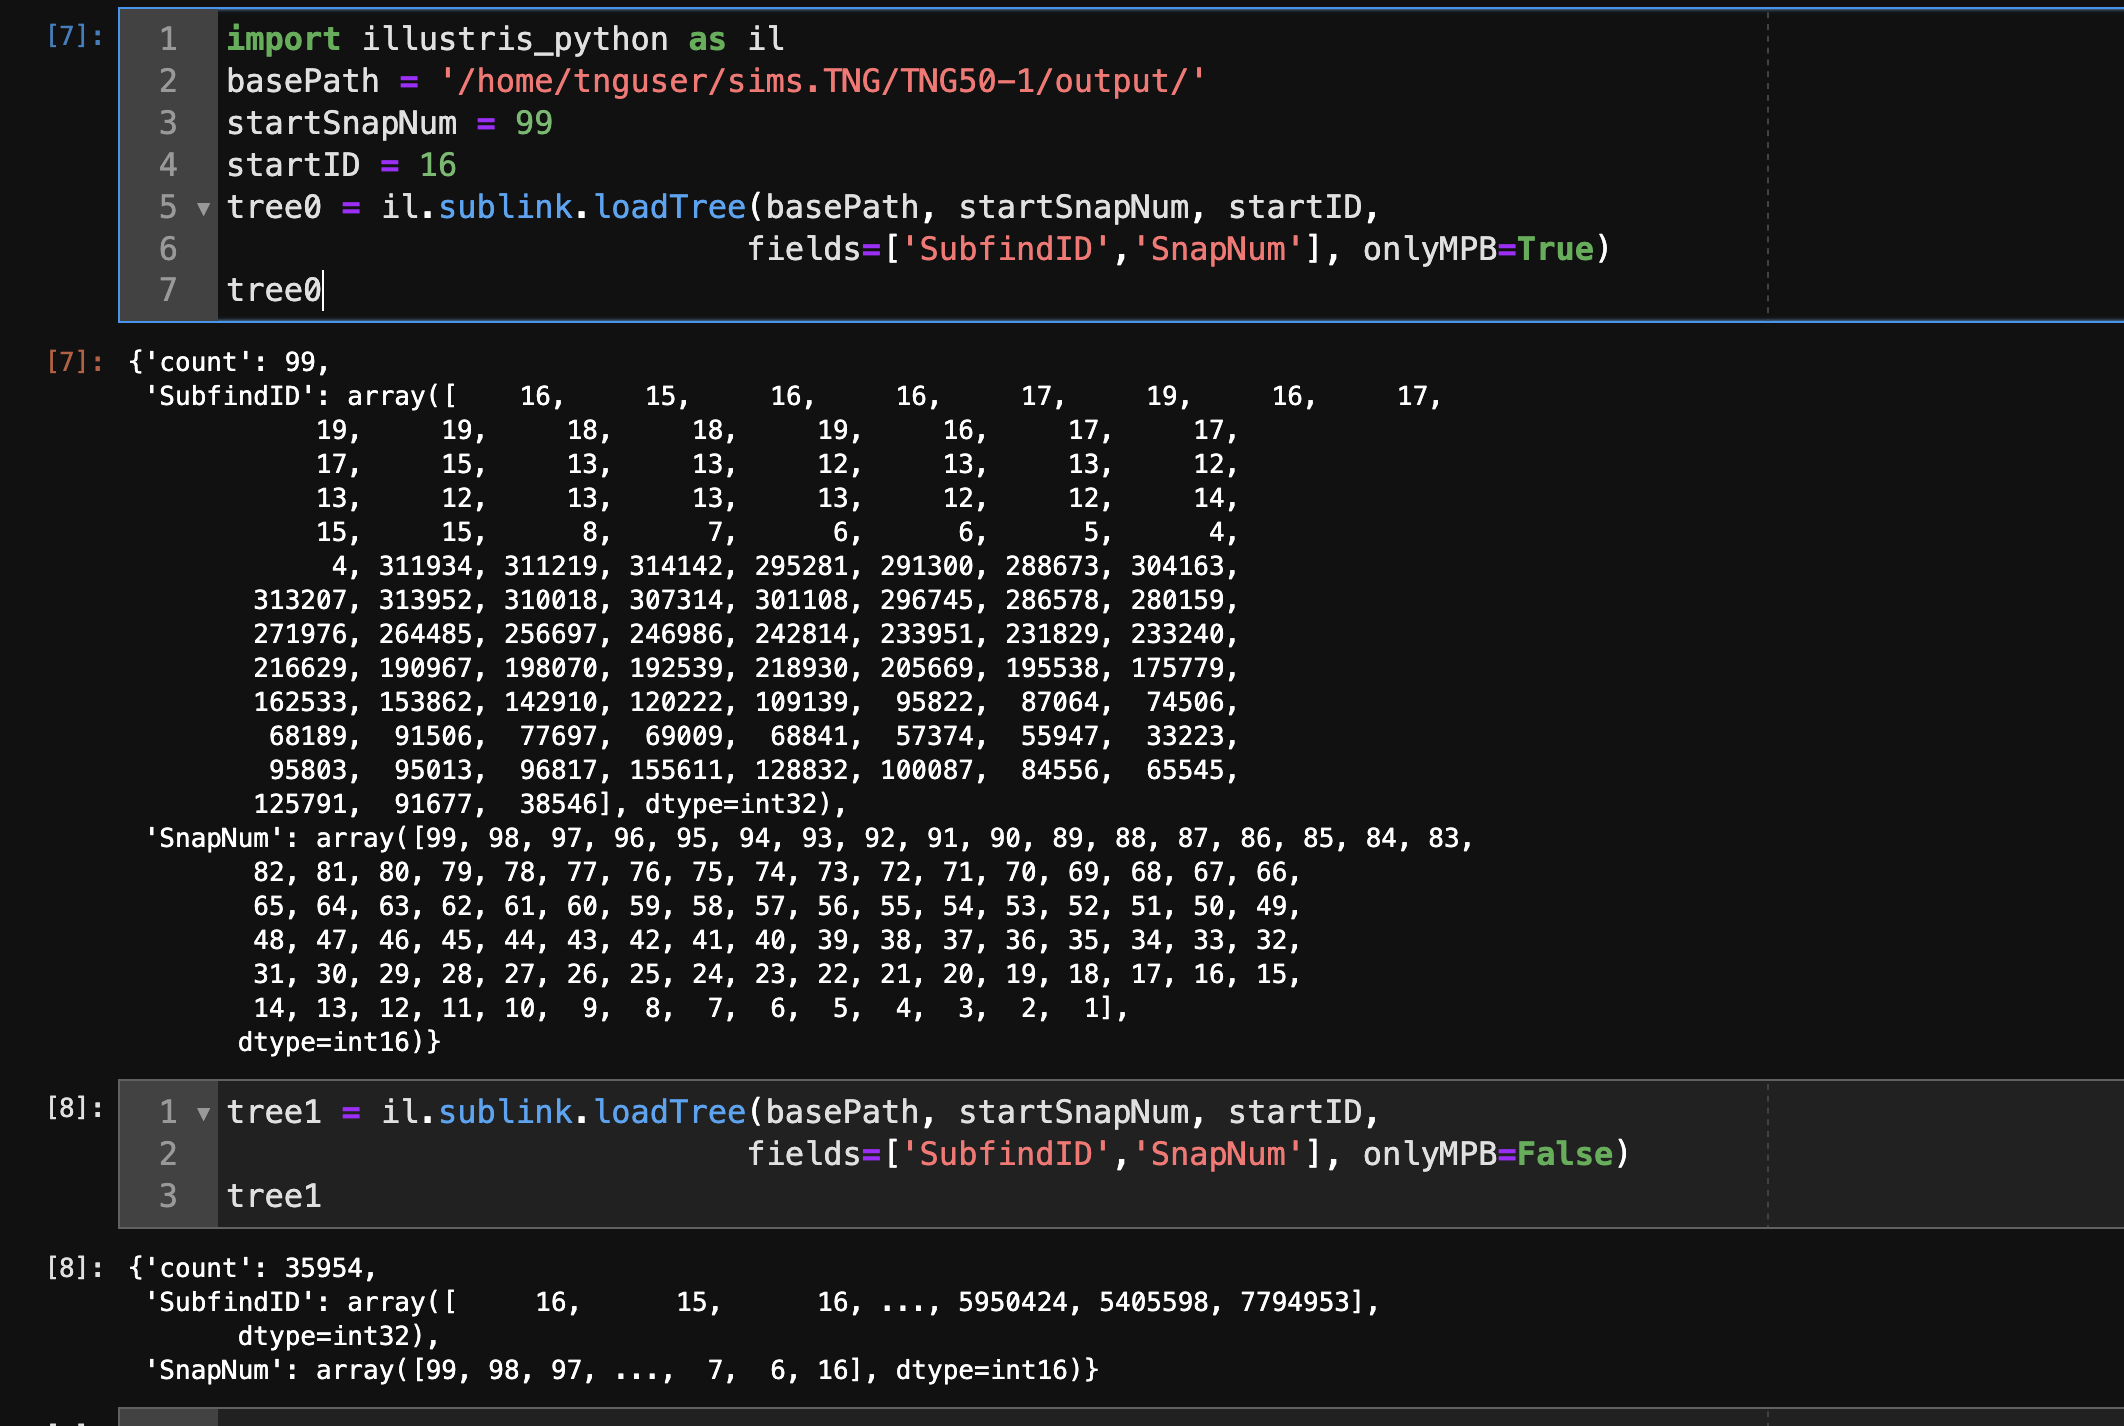The height and width of the screenshot is (1426, 2124).
Task: Place cursor on the 'import illustris_python as il' line
Action: [505, 39]
